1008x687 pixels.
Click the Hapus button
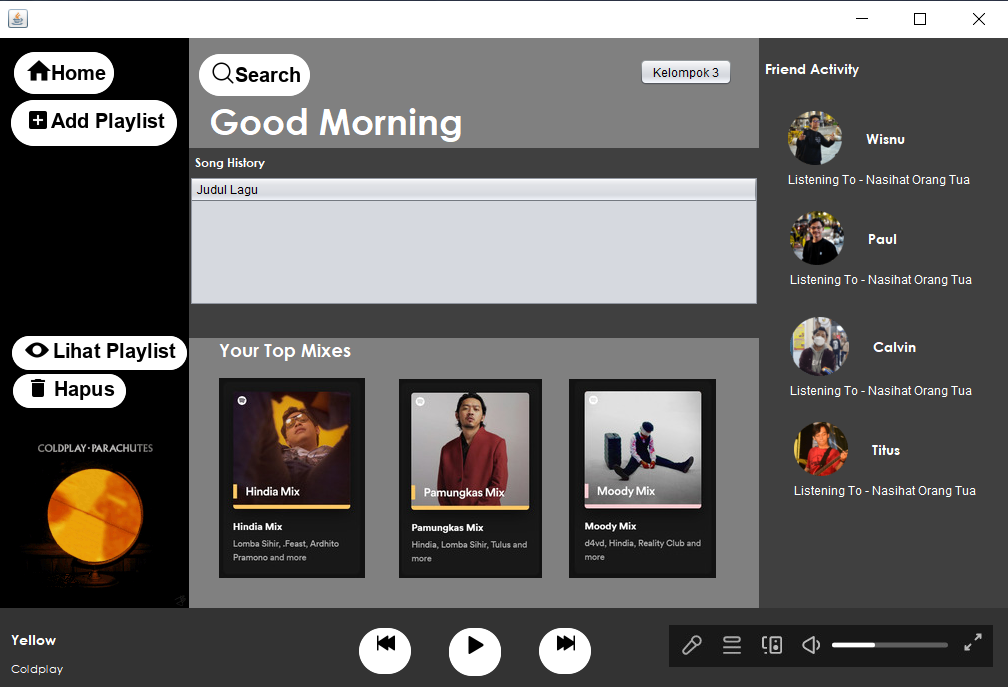[x=69, y=390]
